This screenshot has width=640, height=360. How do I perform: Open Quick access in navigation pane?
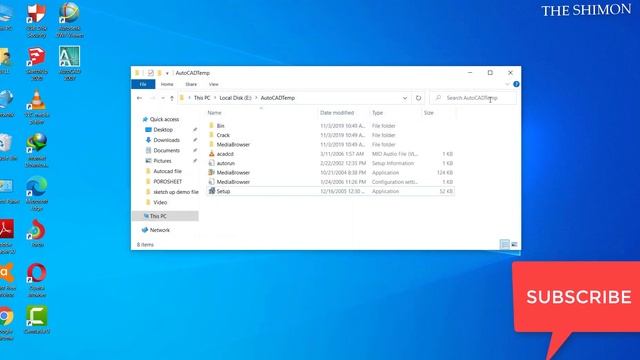[164, 119]
